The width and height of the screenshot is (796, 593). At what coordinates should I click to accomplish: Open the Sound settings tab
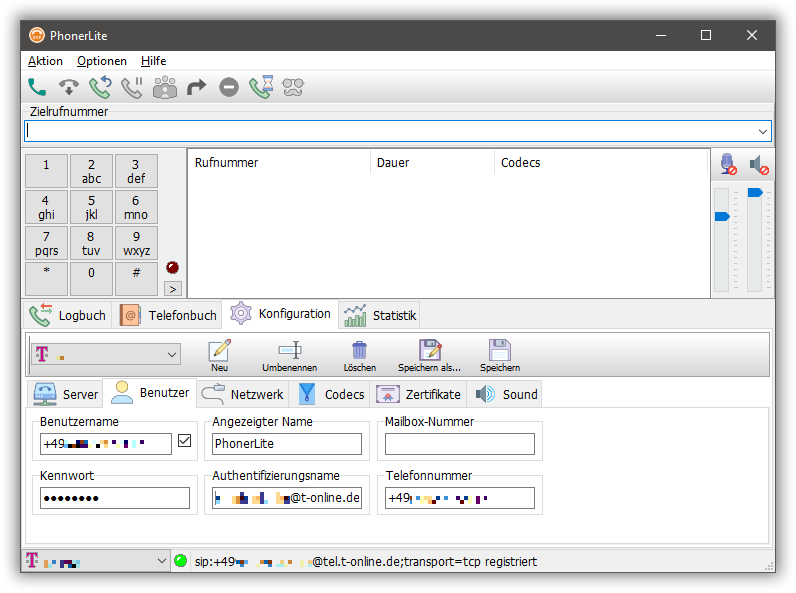505,394
